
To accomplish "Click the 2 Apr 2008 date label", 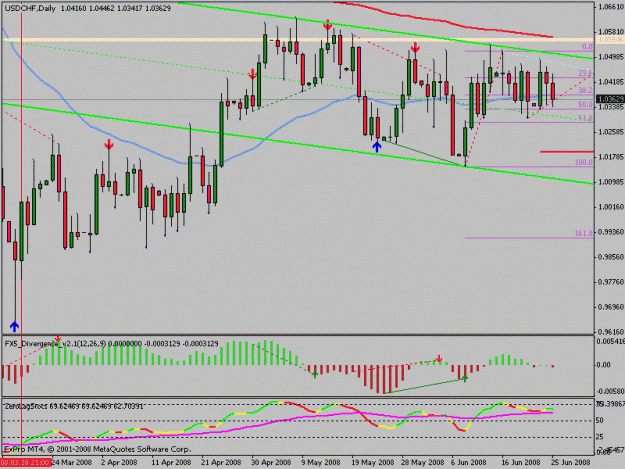I will click(x=119, y=462).
